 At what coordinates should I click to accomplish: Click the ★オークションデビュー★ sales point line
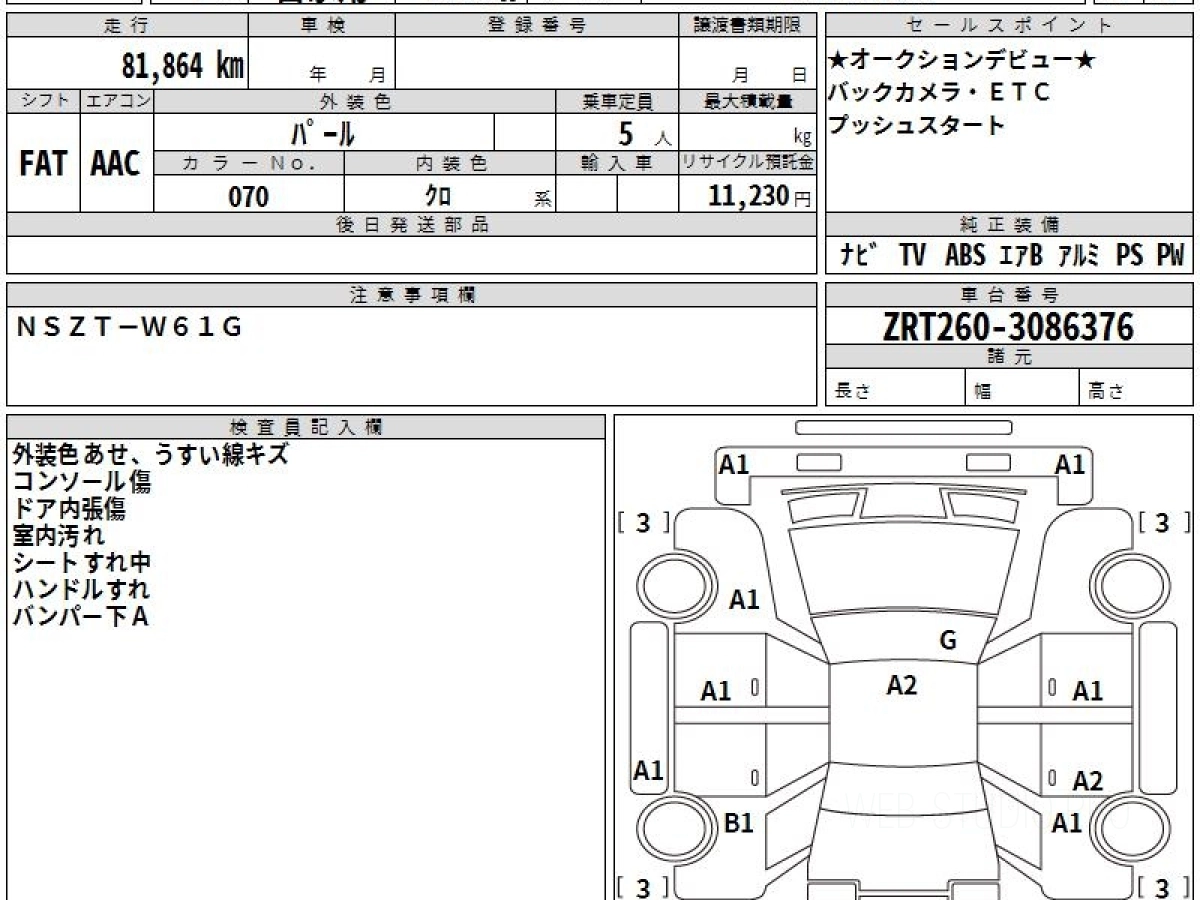click(962, 61)
